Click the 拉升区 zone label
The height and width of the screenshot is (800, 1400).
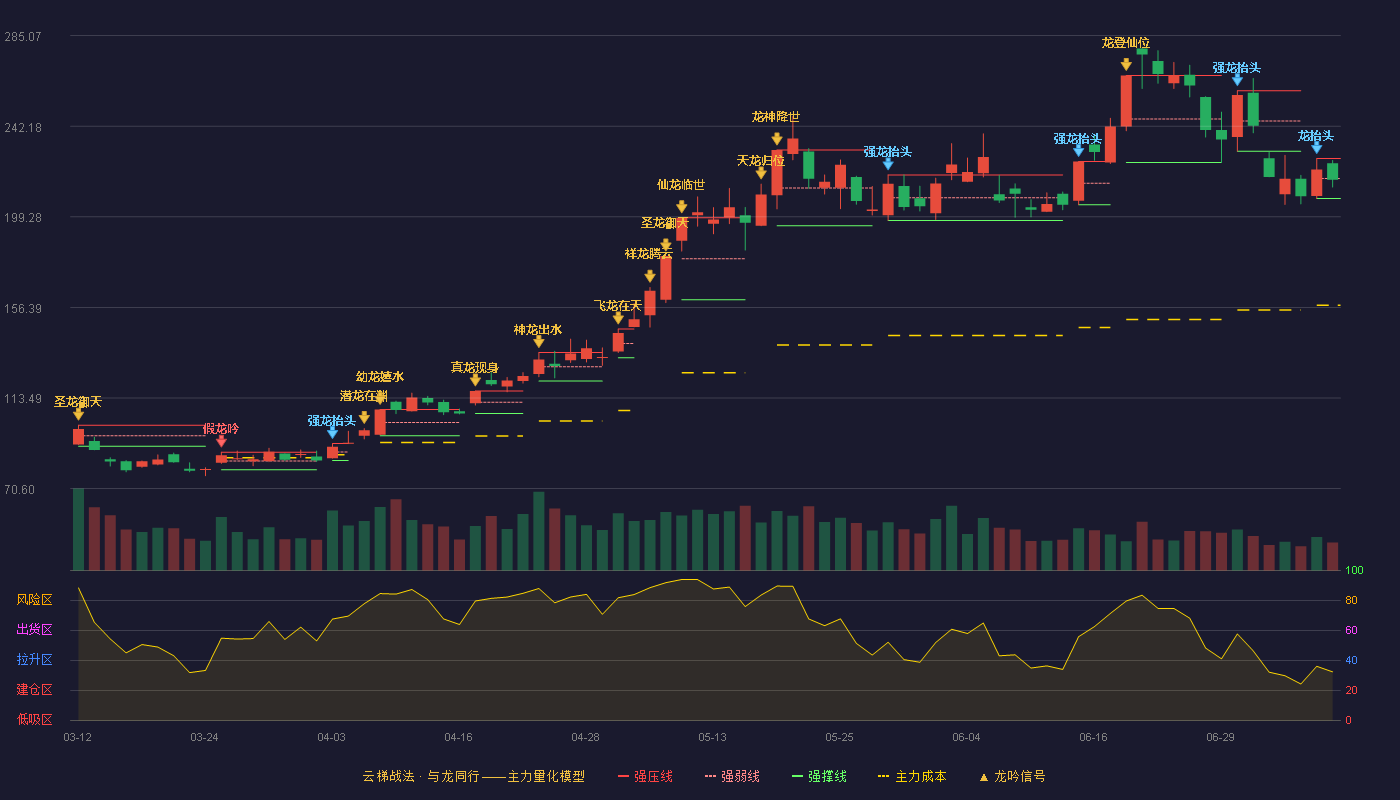point(34,660)
